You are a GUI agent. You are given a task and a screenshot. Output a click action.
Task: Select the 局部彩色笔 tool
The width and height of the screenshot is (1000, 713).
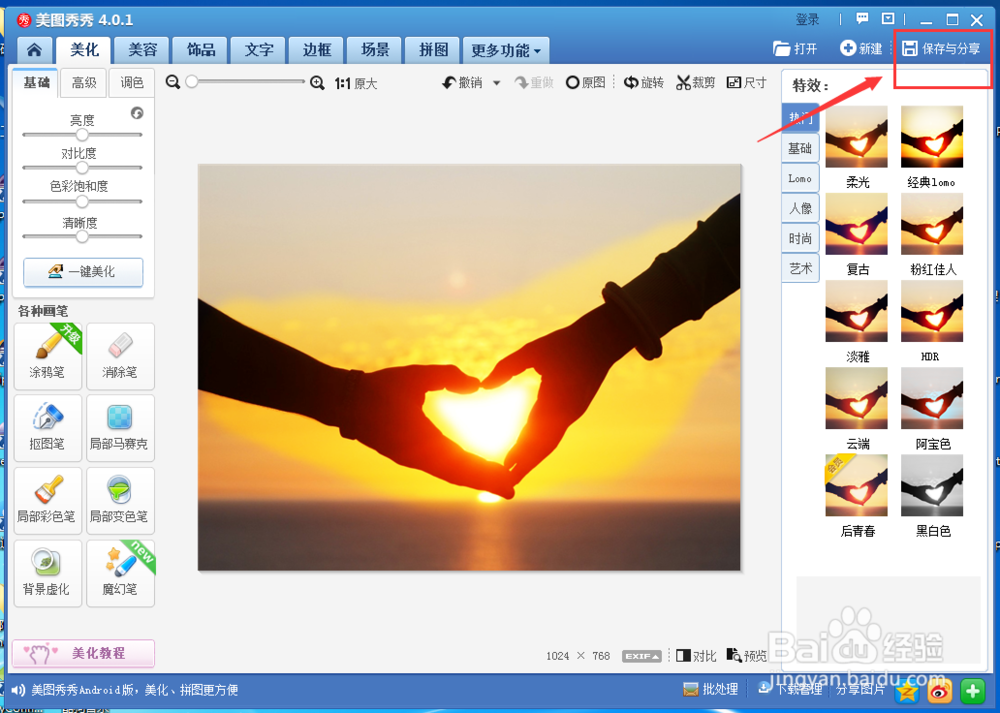click(48, 501)
